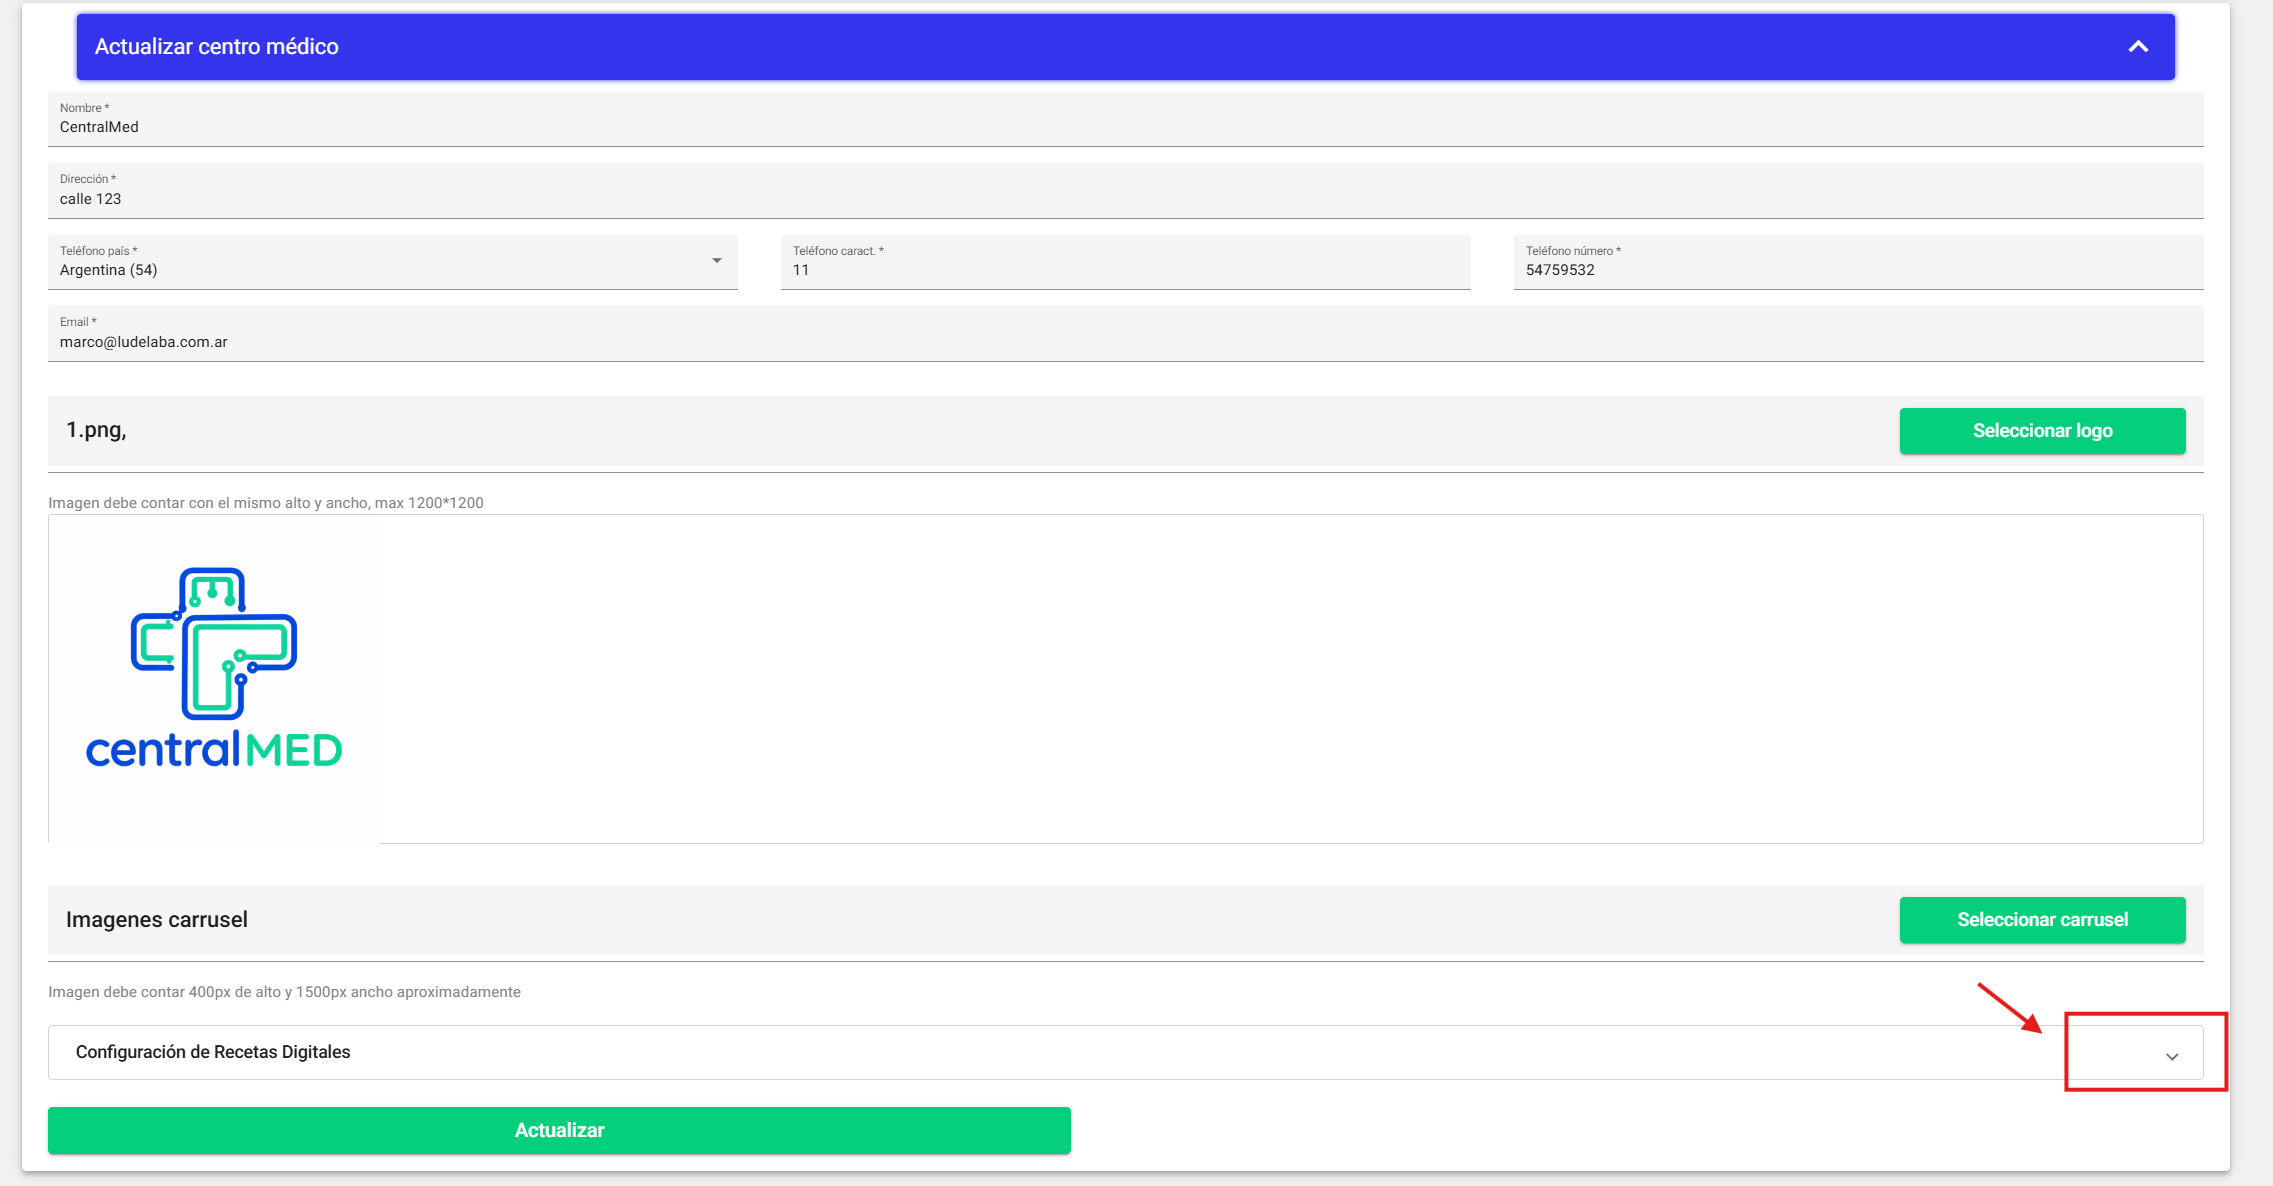The height and width of the screenshot is (1186, 2273).
Task: Open the Teléfono país Argentina (54) combo box
Action: (392, 262)
